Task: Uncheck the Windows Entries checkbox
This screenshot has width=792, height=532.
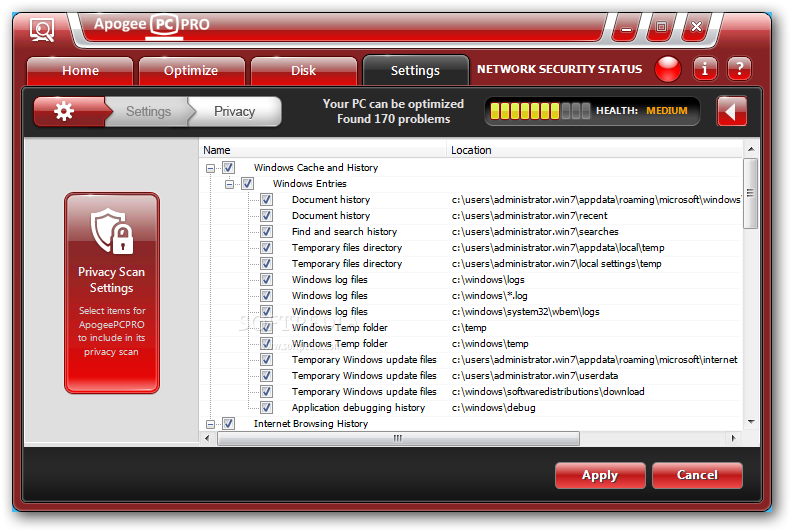Action: pos(247,183)
